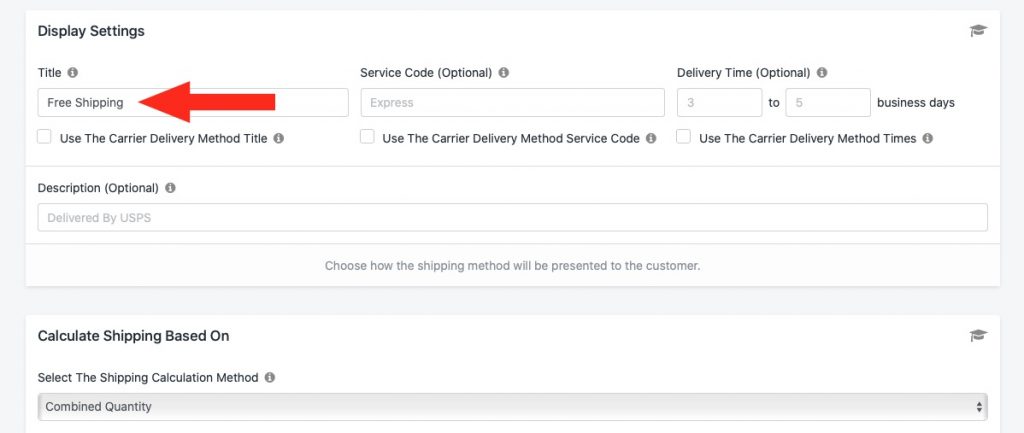Open the Combined Quantity calculation method dropdown

(513, 406)
